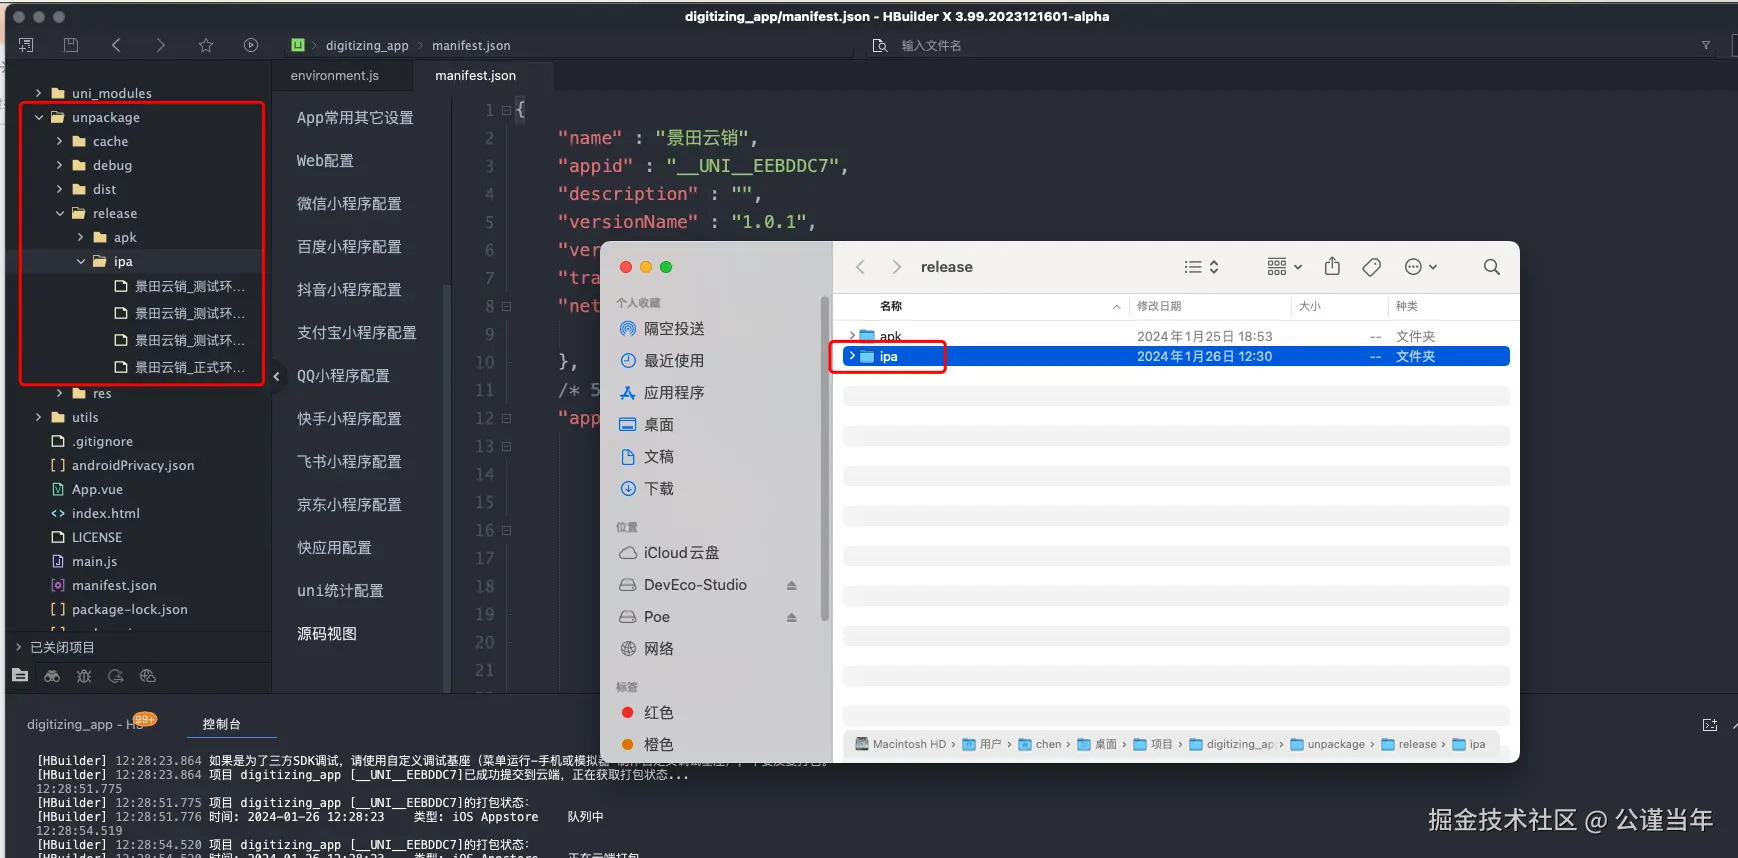Click binoculars icon in HBuilder bottom bar
Viewport: 1738px width, 858px height.
coord(52,676)
